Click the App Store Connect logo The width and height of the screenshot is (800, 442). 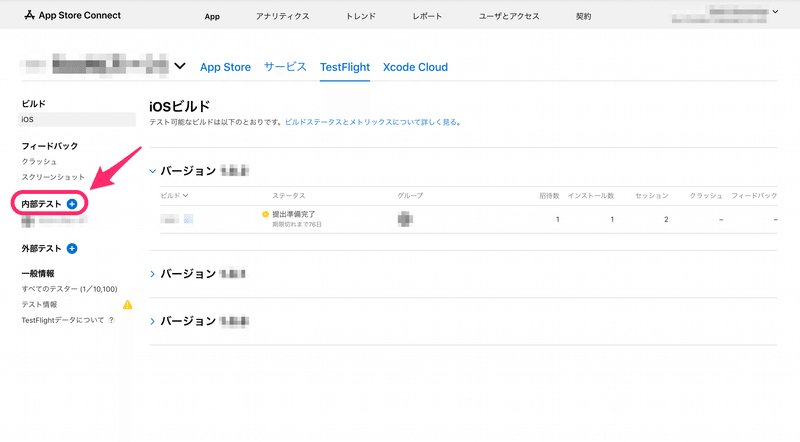[x=72, y=15]
